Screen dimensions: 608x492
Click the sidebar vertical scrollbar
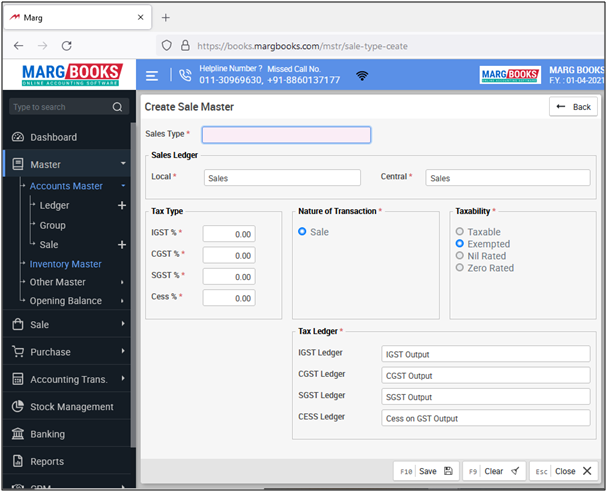133,285
